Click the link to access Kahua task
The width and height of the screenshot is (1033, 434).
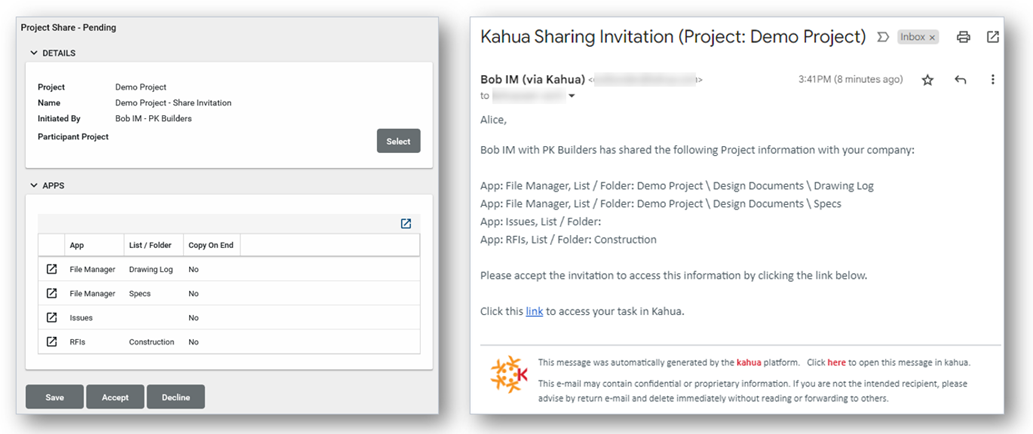534,312
